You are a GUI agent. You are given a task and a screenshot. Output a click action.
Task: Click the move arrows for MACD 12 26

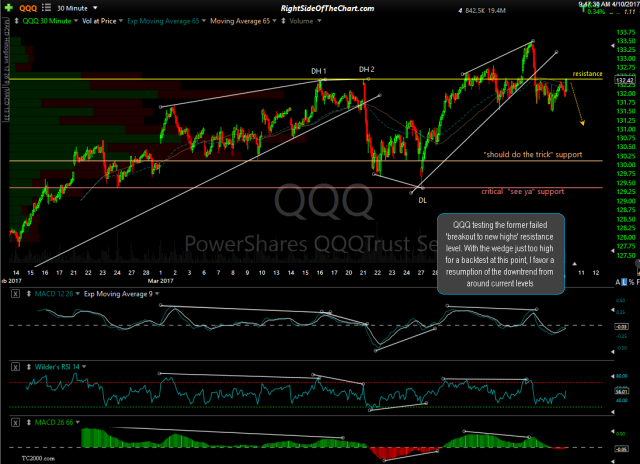[x=29, y=294]
